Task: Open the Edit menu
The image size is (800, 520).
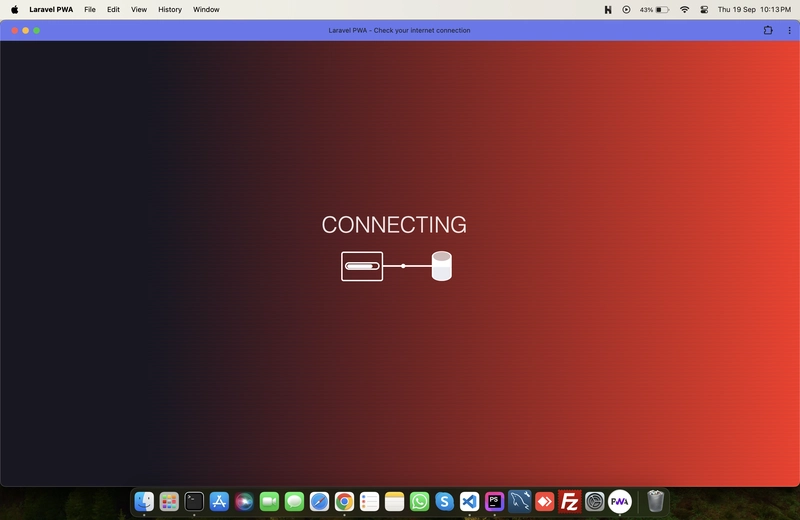Action: 113,9
